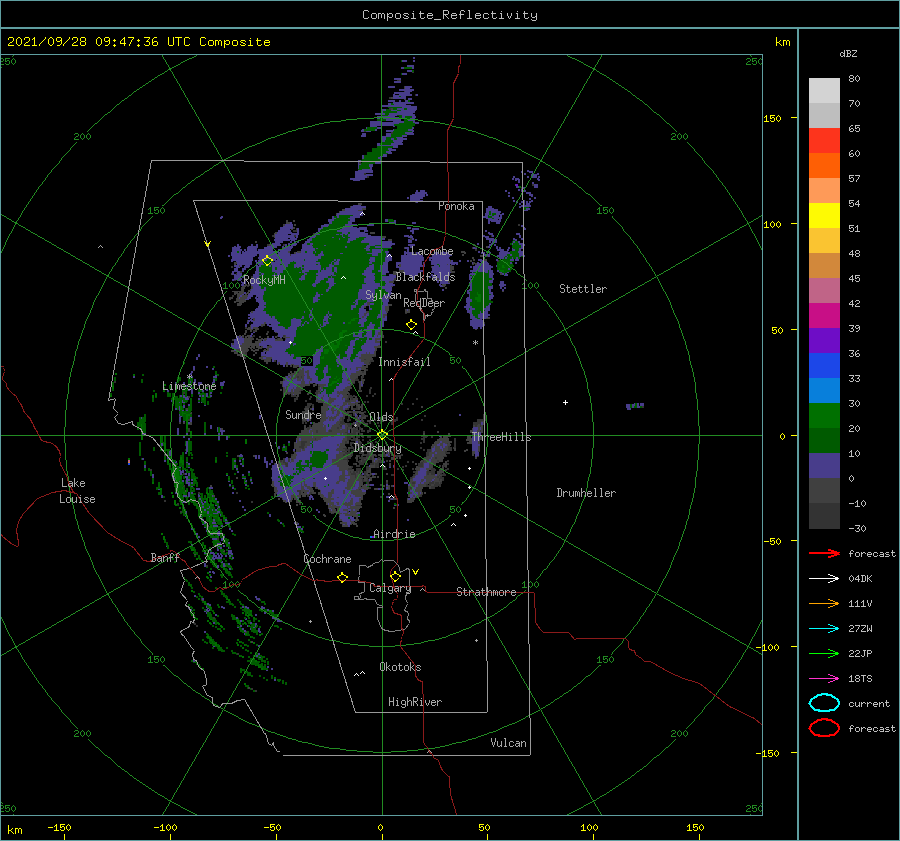This screenshot has width=900, height=841.
Task: Click the Sundre town label
Action: tap(303, 414)
